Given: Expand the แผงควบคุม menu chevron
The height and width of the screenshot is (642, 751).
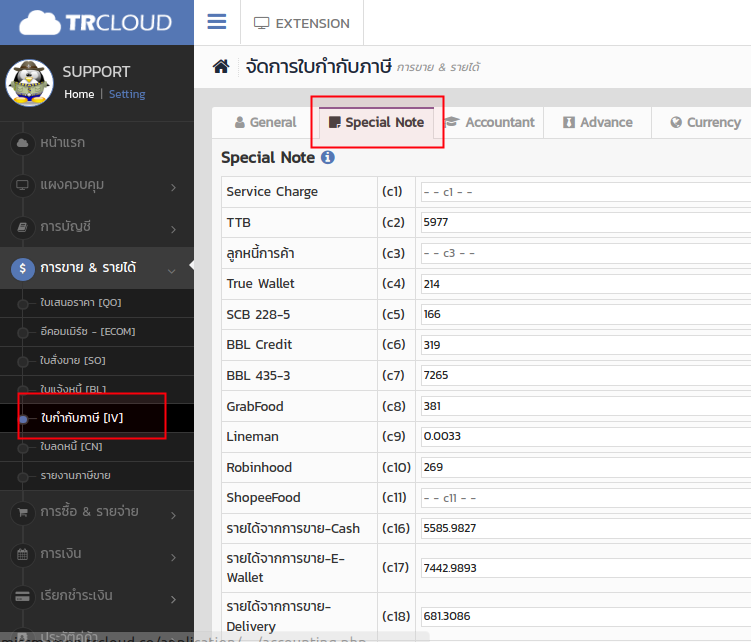Looking at the screenshot, I should (173, 187).
